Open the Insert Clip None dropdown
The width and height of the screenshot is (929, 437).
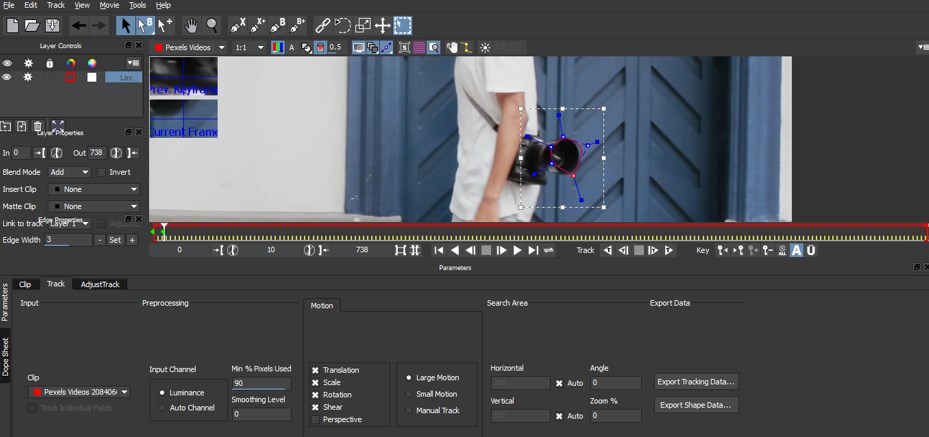pyautogui.click(x=94, y=189)
